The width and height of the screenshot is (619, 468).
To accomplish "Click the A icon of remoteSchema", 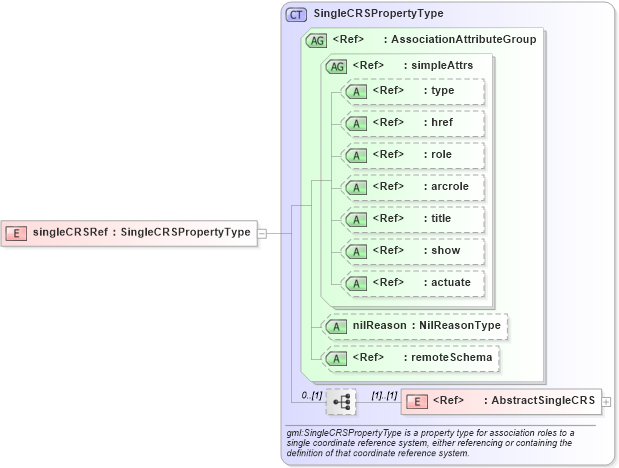I will click(x=337, y=359).
